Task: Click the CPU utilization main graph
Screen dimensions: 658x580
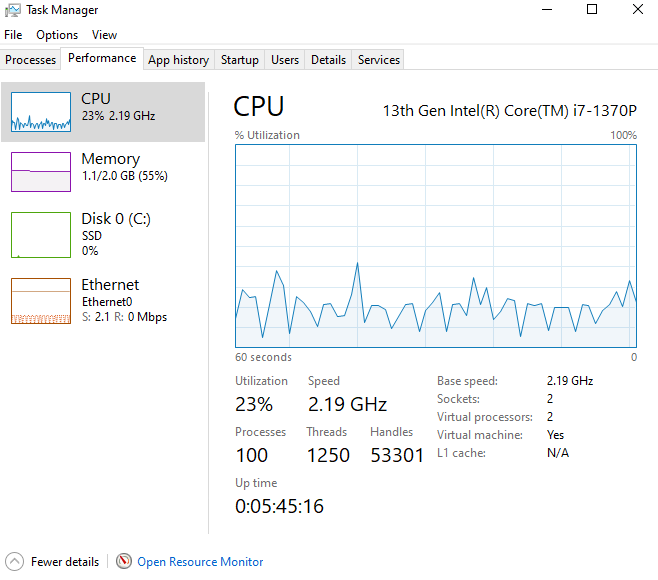Action: 436,246
